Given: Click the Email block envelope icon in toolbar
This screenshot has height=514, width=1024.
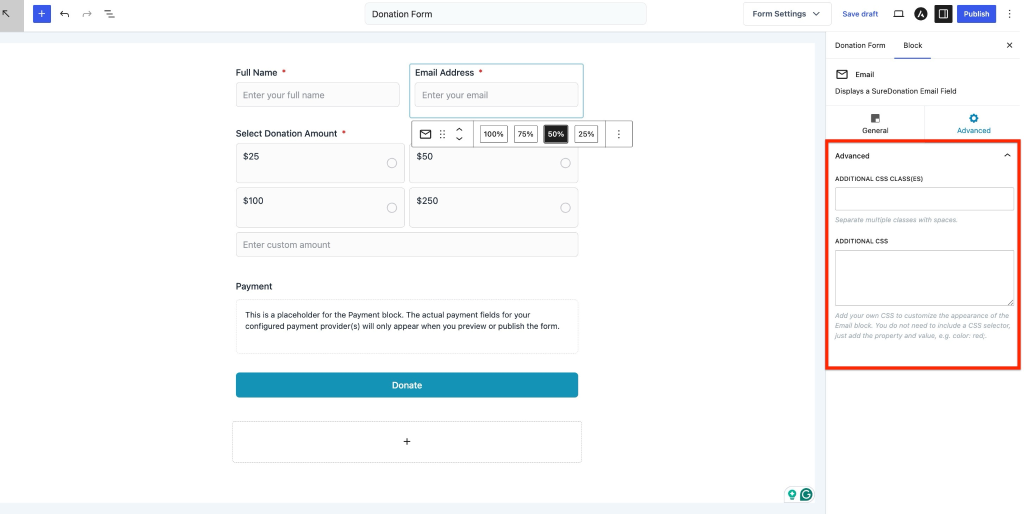Looking at the screenshot, I should click(x=425, y=134).
